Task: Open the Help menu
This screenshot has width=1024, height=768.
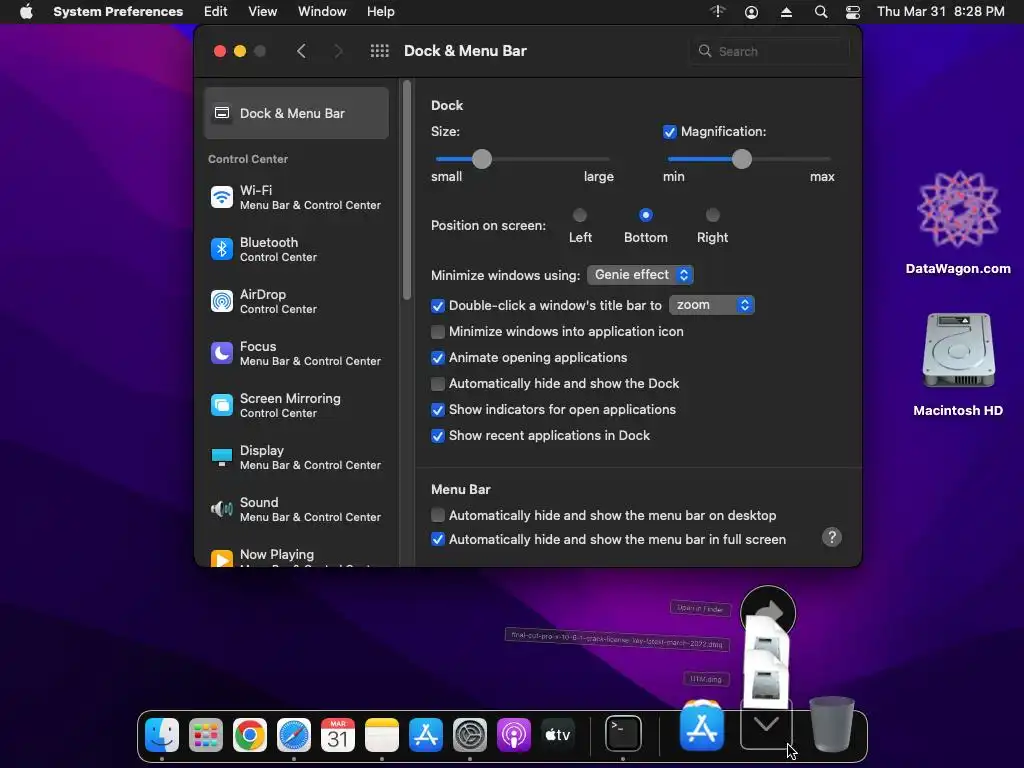Action: click(380, 12)
